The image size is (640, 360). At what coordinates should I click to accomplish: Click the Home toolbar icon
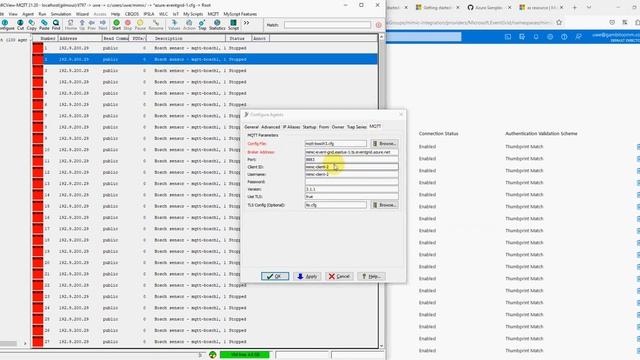click(x=71, y=25)
